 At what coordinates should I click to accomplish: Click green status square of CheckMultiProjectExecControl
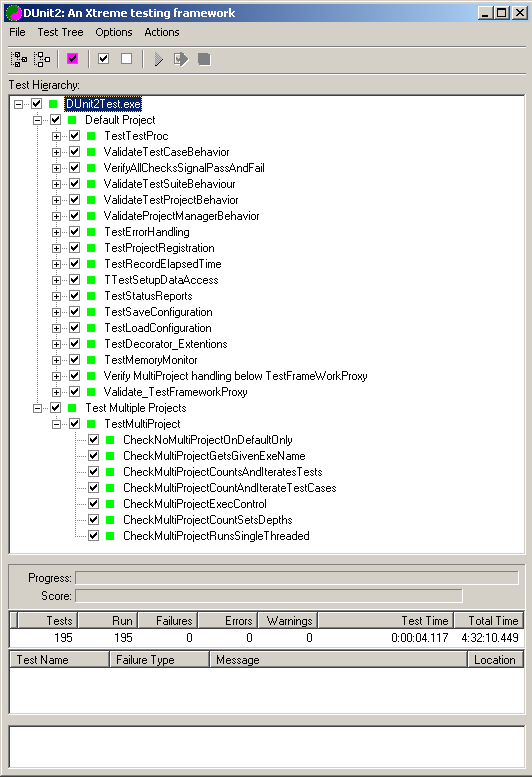tap(110, 504)
